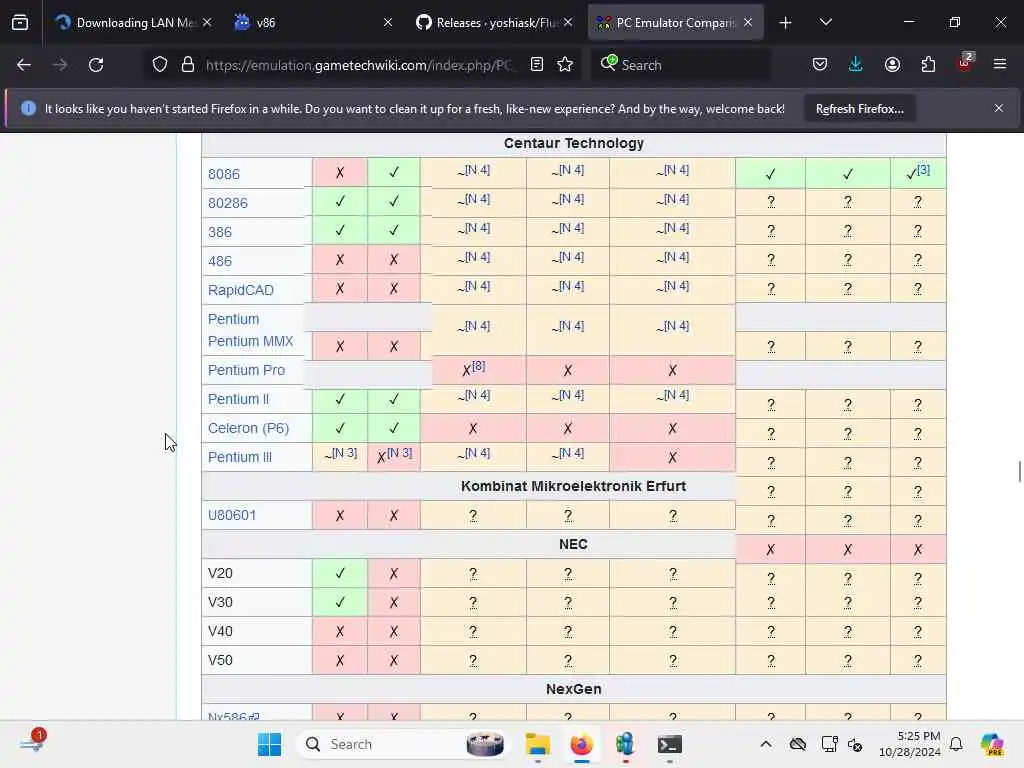Open Firefox downloads panel
Screen dimensions: 1024x768
856,64
